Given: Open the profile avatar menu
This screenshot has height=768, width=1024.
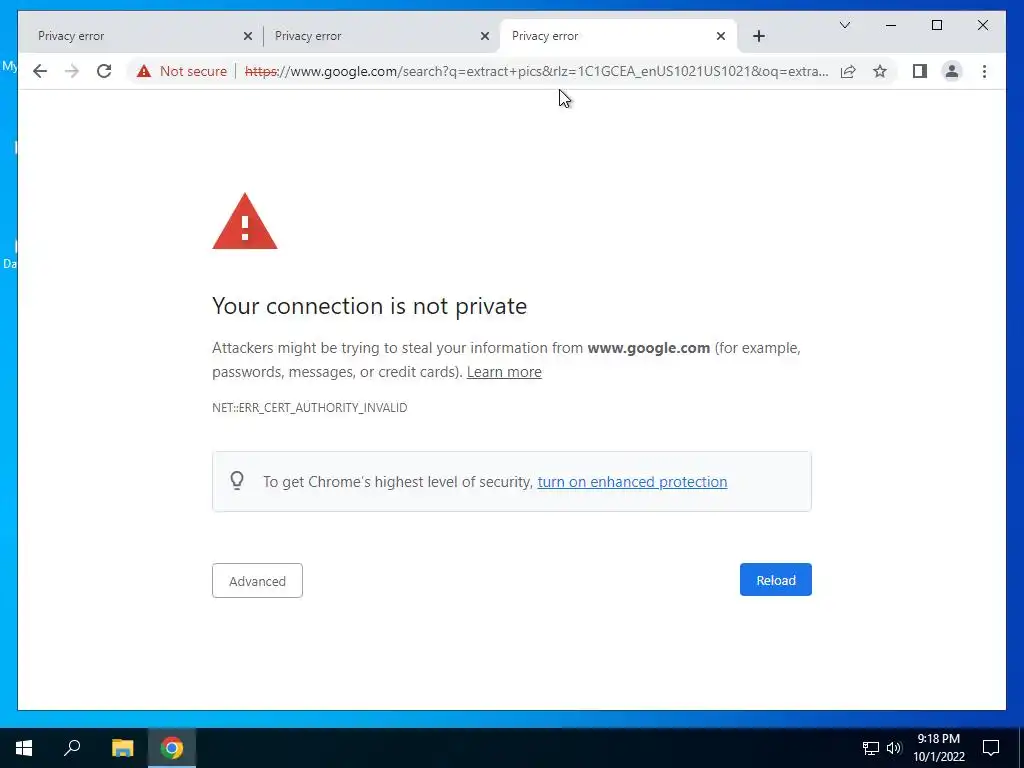Looking at the screenshot, I should (952, 71).
